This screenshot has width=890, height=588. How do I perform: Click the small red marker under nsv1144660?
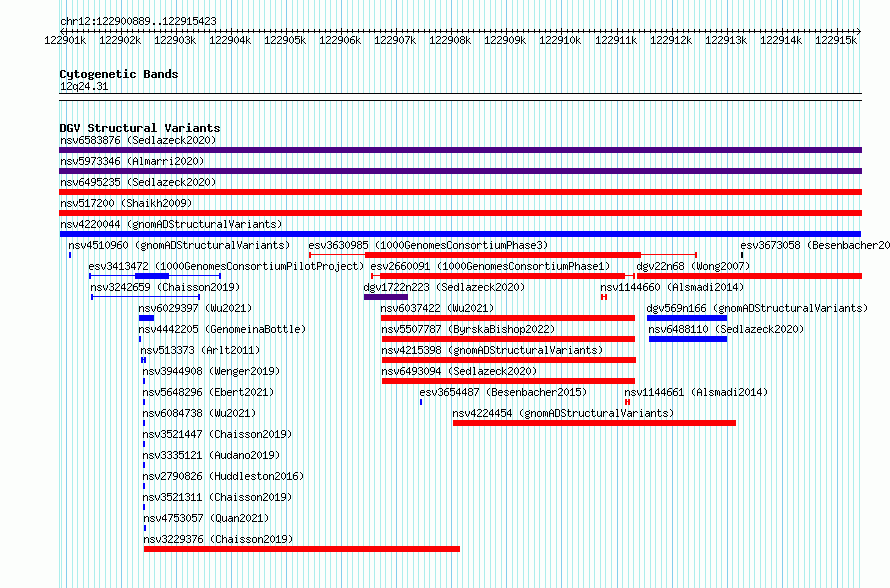(x=604, y=297)
